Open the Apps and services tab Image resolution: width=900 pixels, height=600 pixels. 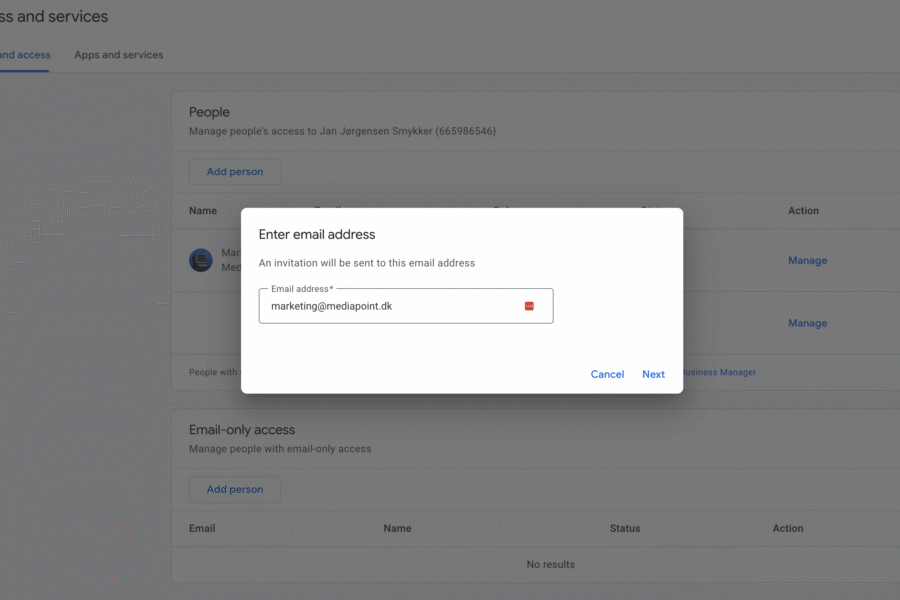[x=119, y=55]
